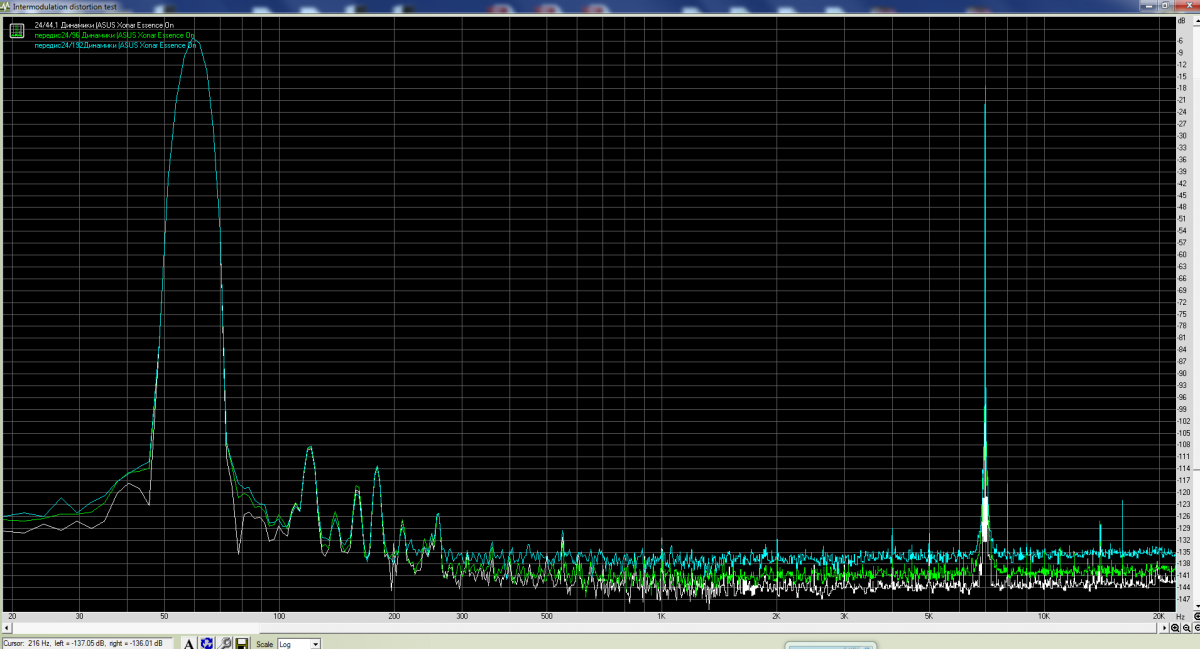Click the horizontal scrollbar's left arrow

pyautogui.click(x=6, y=627)
